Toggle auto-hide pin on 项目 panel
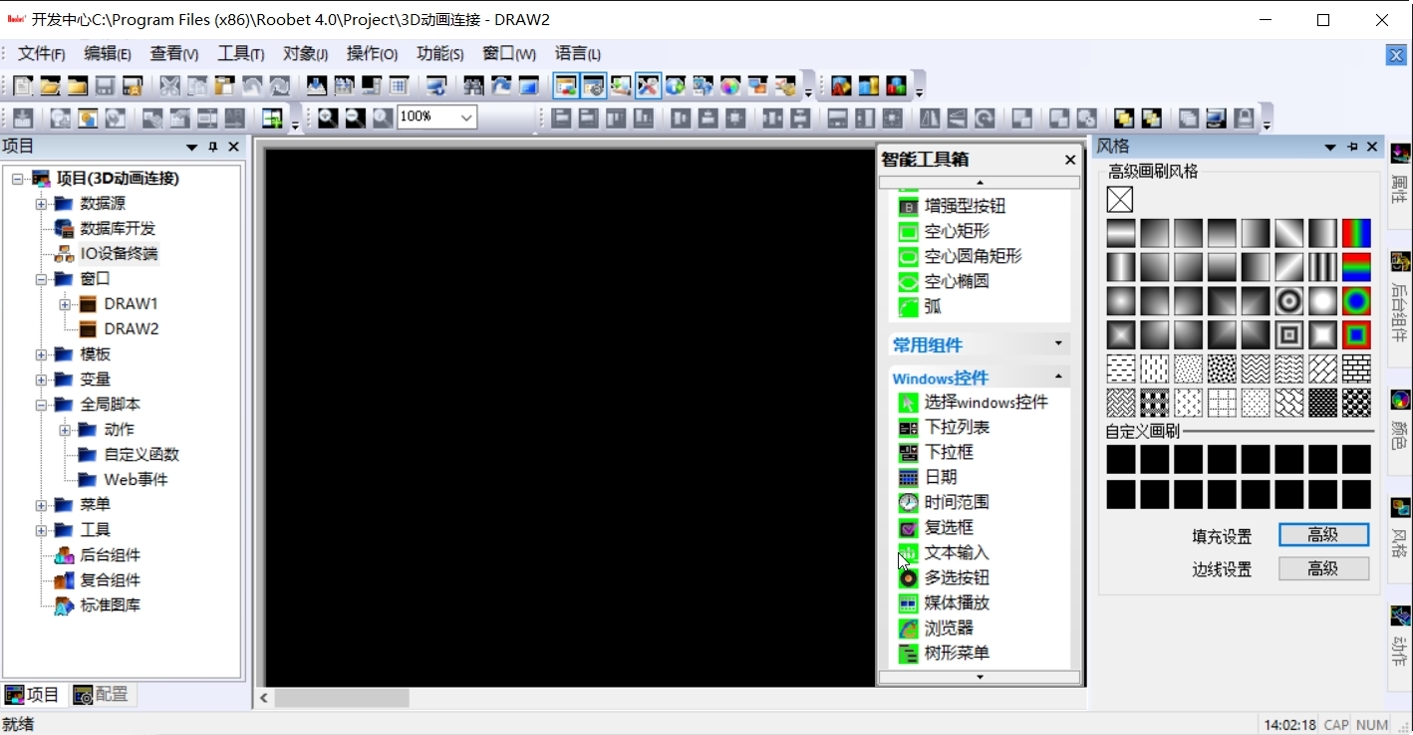The width and height of the screenshot is (1413, 735). (213, 147)
